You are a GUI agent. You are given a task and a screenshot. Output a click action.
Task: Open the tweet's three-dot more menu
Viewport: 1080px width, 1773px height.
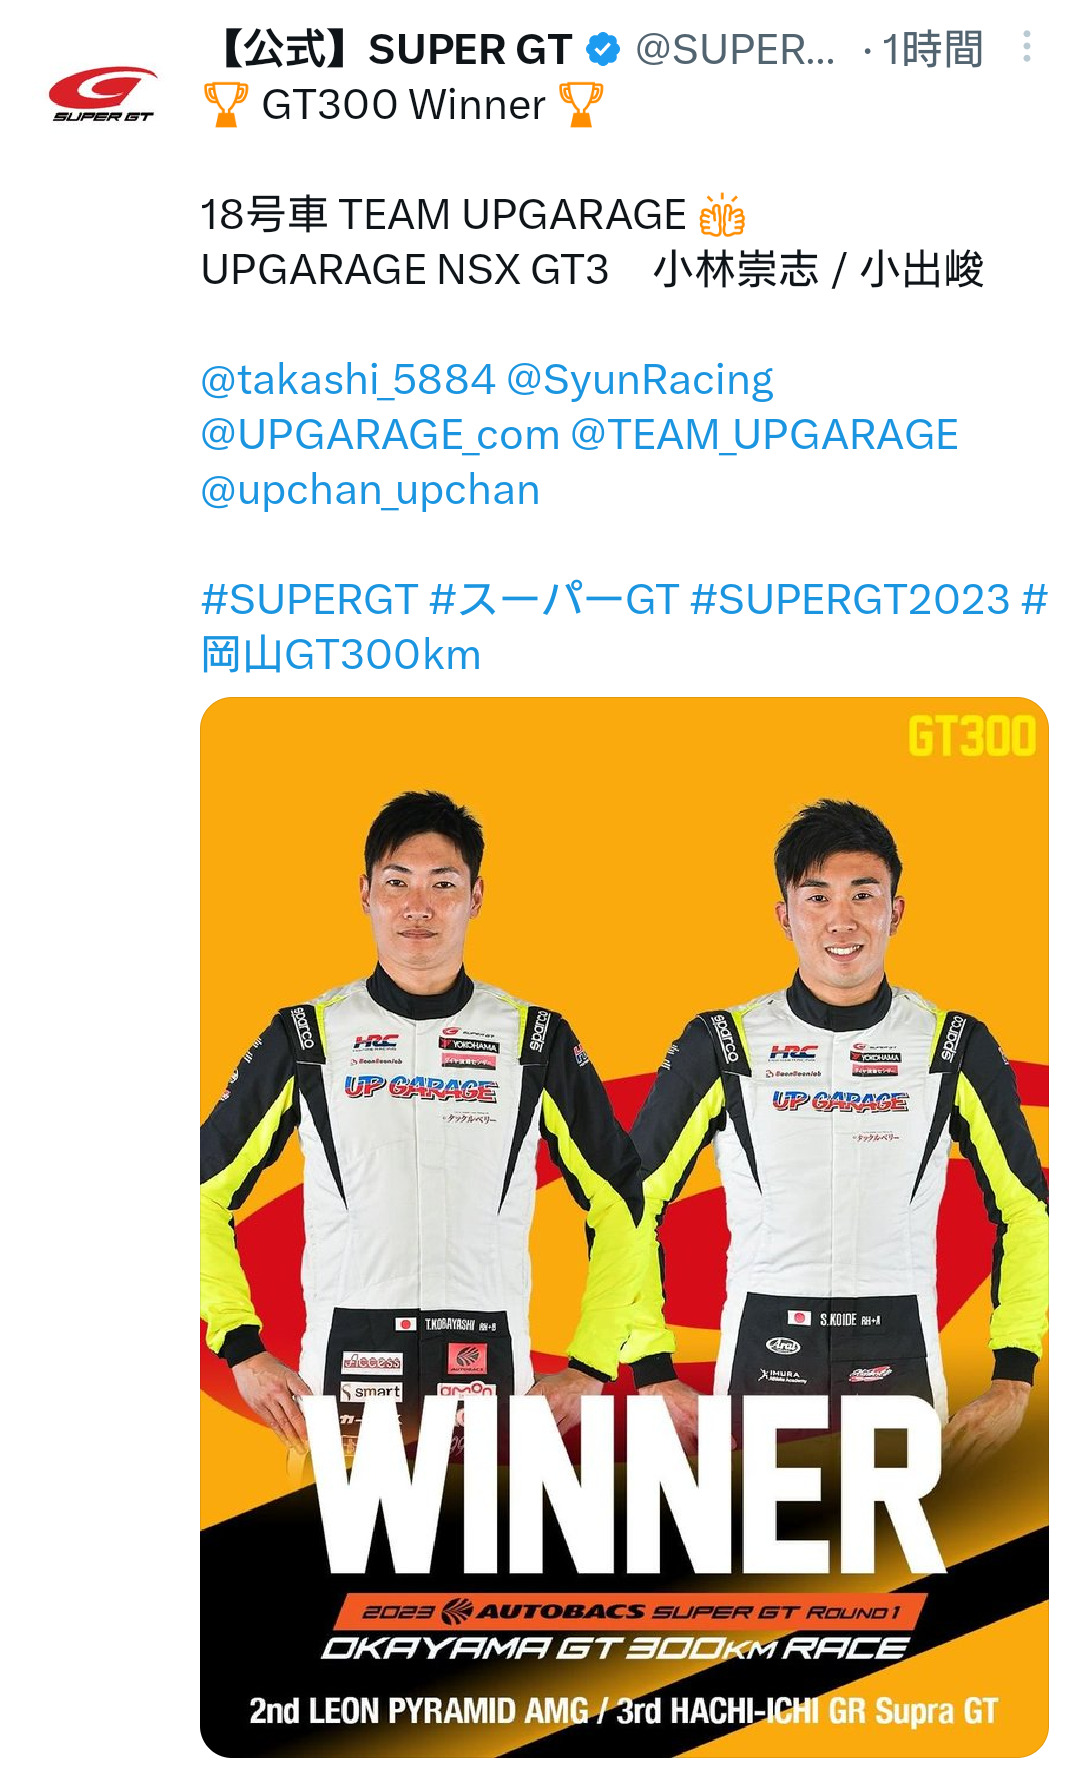1026,47
